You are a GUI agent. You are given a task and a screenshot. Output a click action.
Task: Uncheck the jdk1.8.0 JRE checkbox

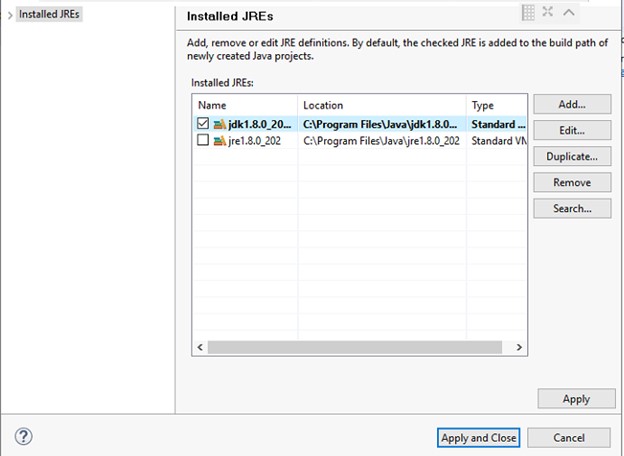tap(203, 124)
